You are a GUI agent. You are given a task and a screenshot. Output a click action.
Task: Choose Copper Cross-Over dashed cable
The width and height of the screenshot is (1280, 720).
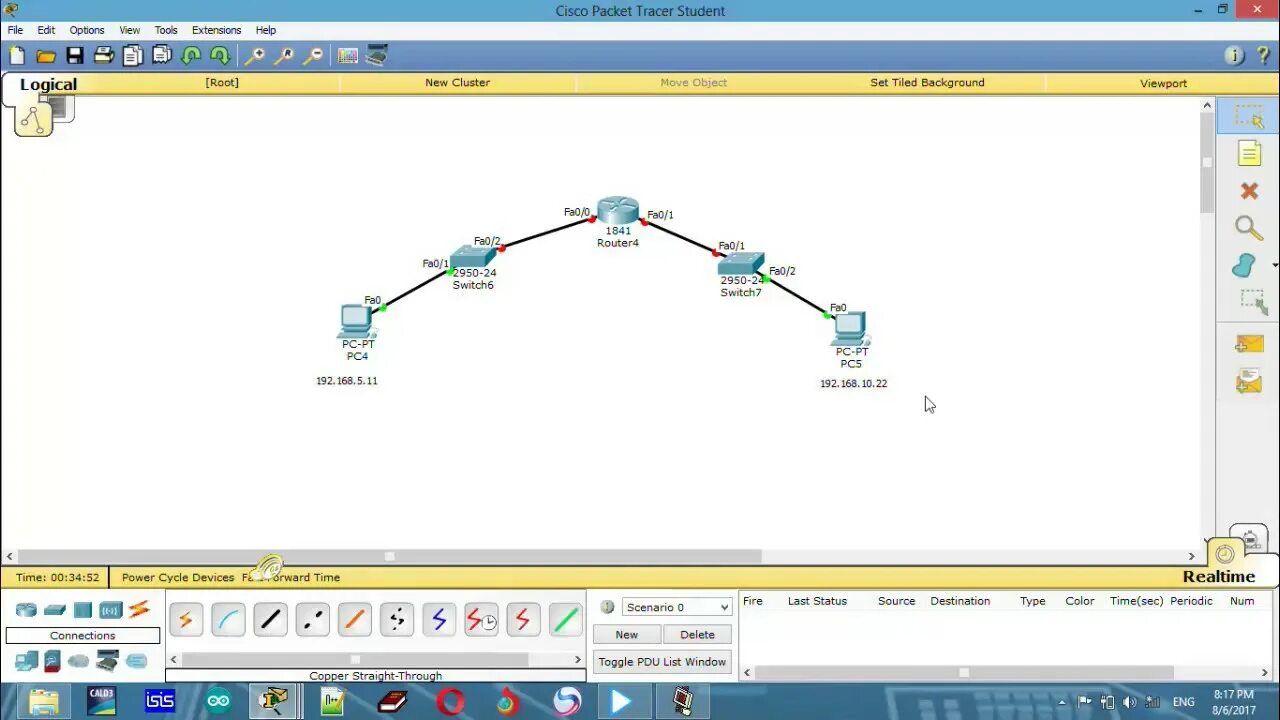coord(312,620)
